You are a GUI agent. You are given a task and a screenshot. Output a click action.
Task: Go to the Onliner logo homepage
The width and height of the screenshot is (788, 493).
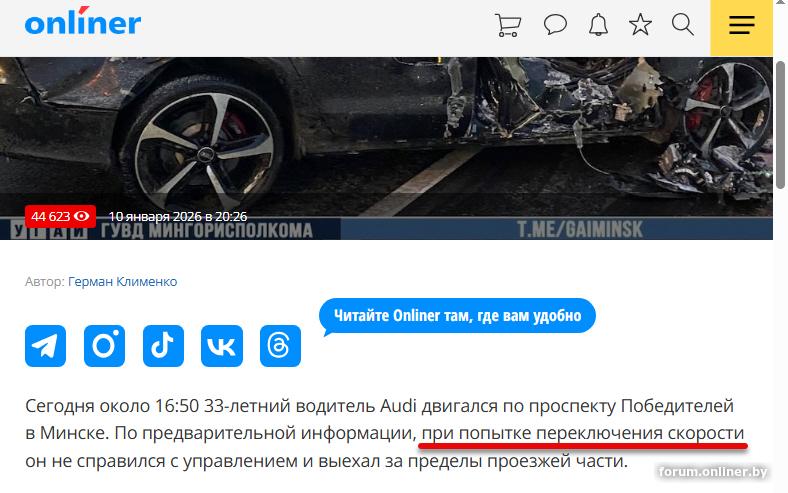(83, 22)
